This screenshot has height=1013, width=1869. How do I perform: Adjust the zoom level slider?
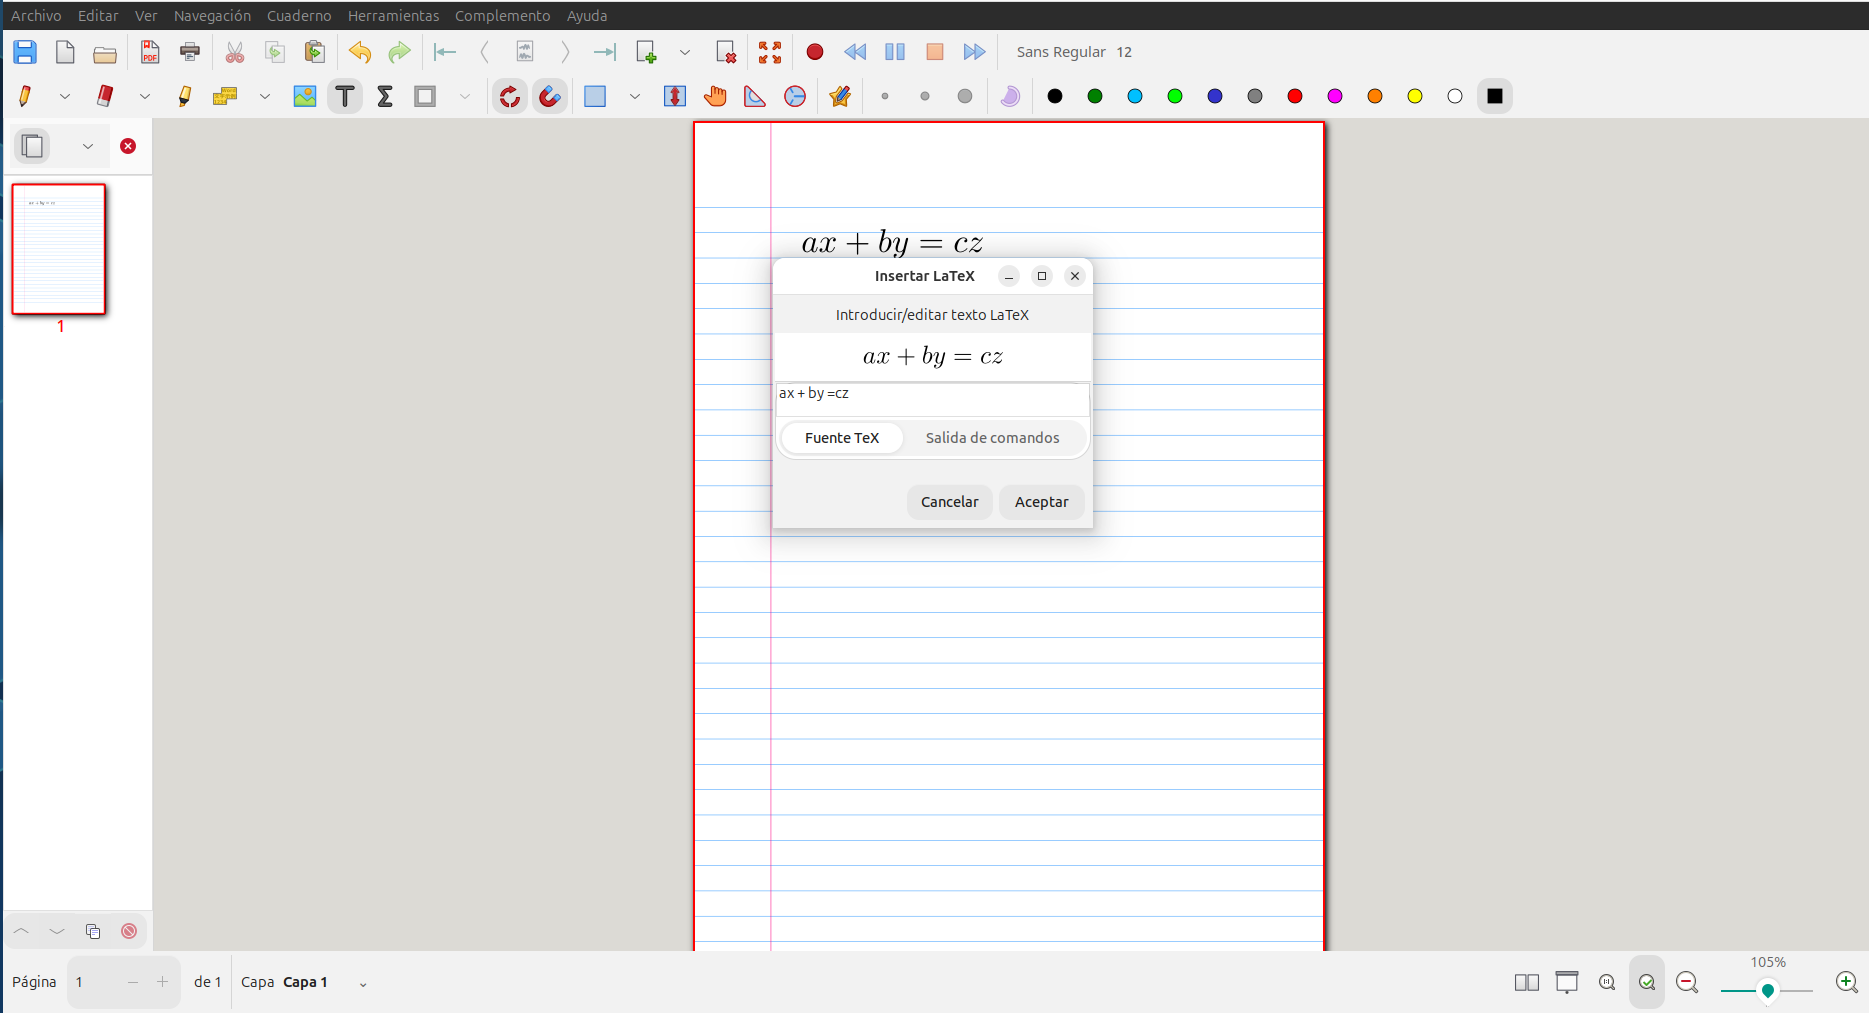tap(1767, 990)
